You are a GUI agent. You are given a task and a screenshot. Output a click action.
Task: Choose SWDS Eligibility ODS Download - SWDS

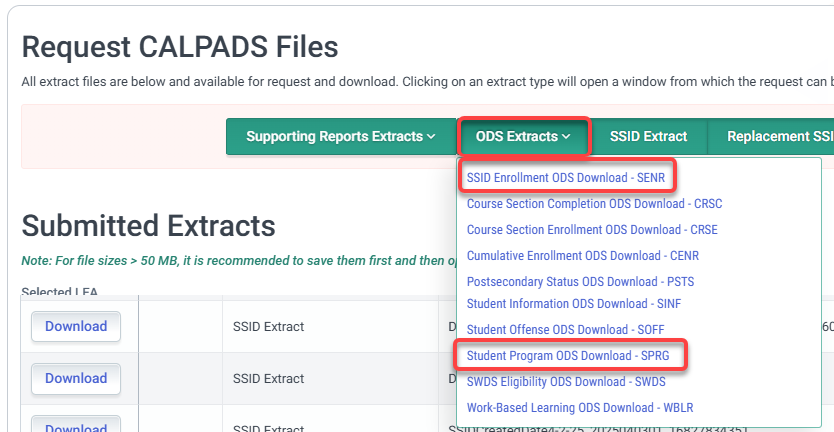coord(566,382)
